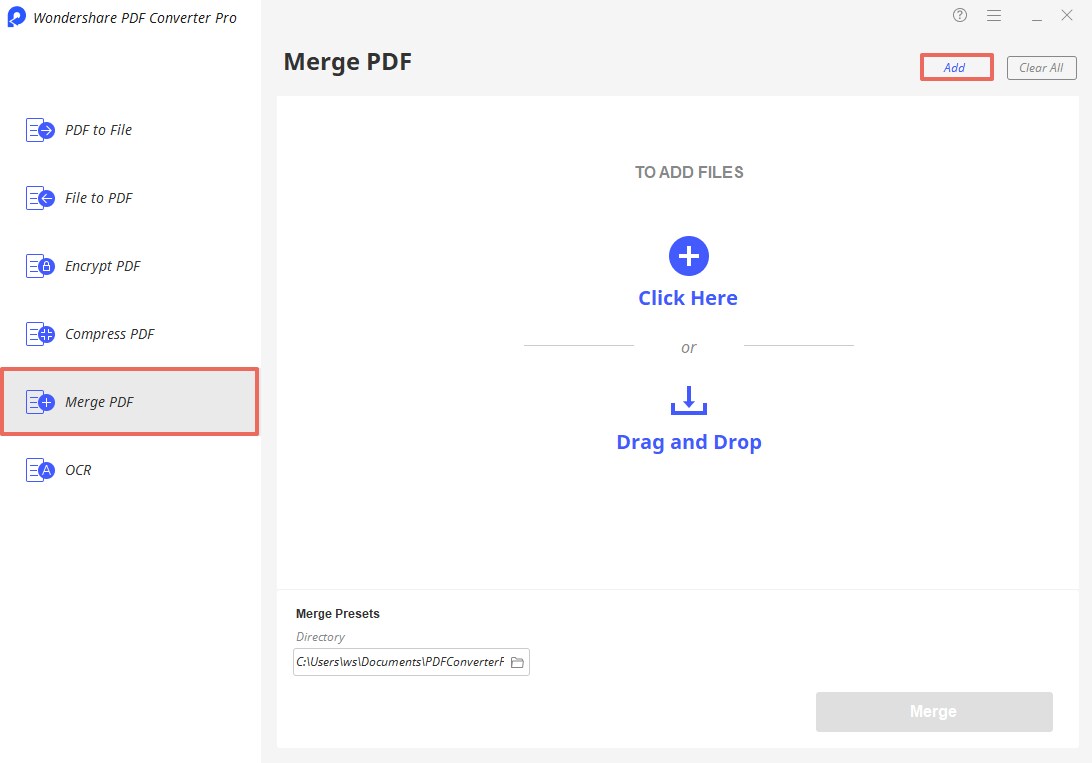Select the Encrypt PDF tool
The width and height of the screenshot is (1092, 763).
(x=100, y=266)
